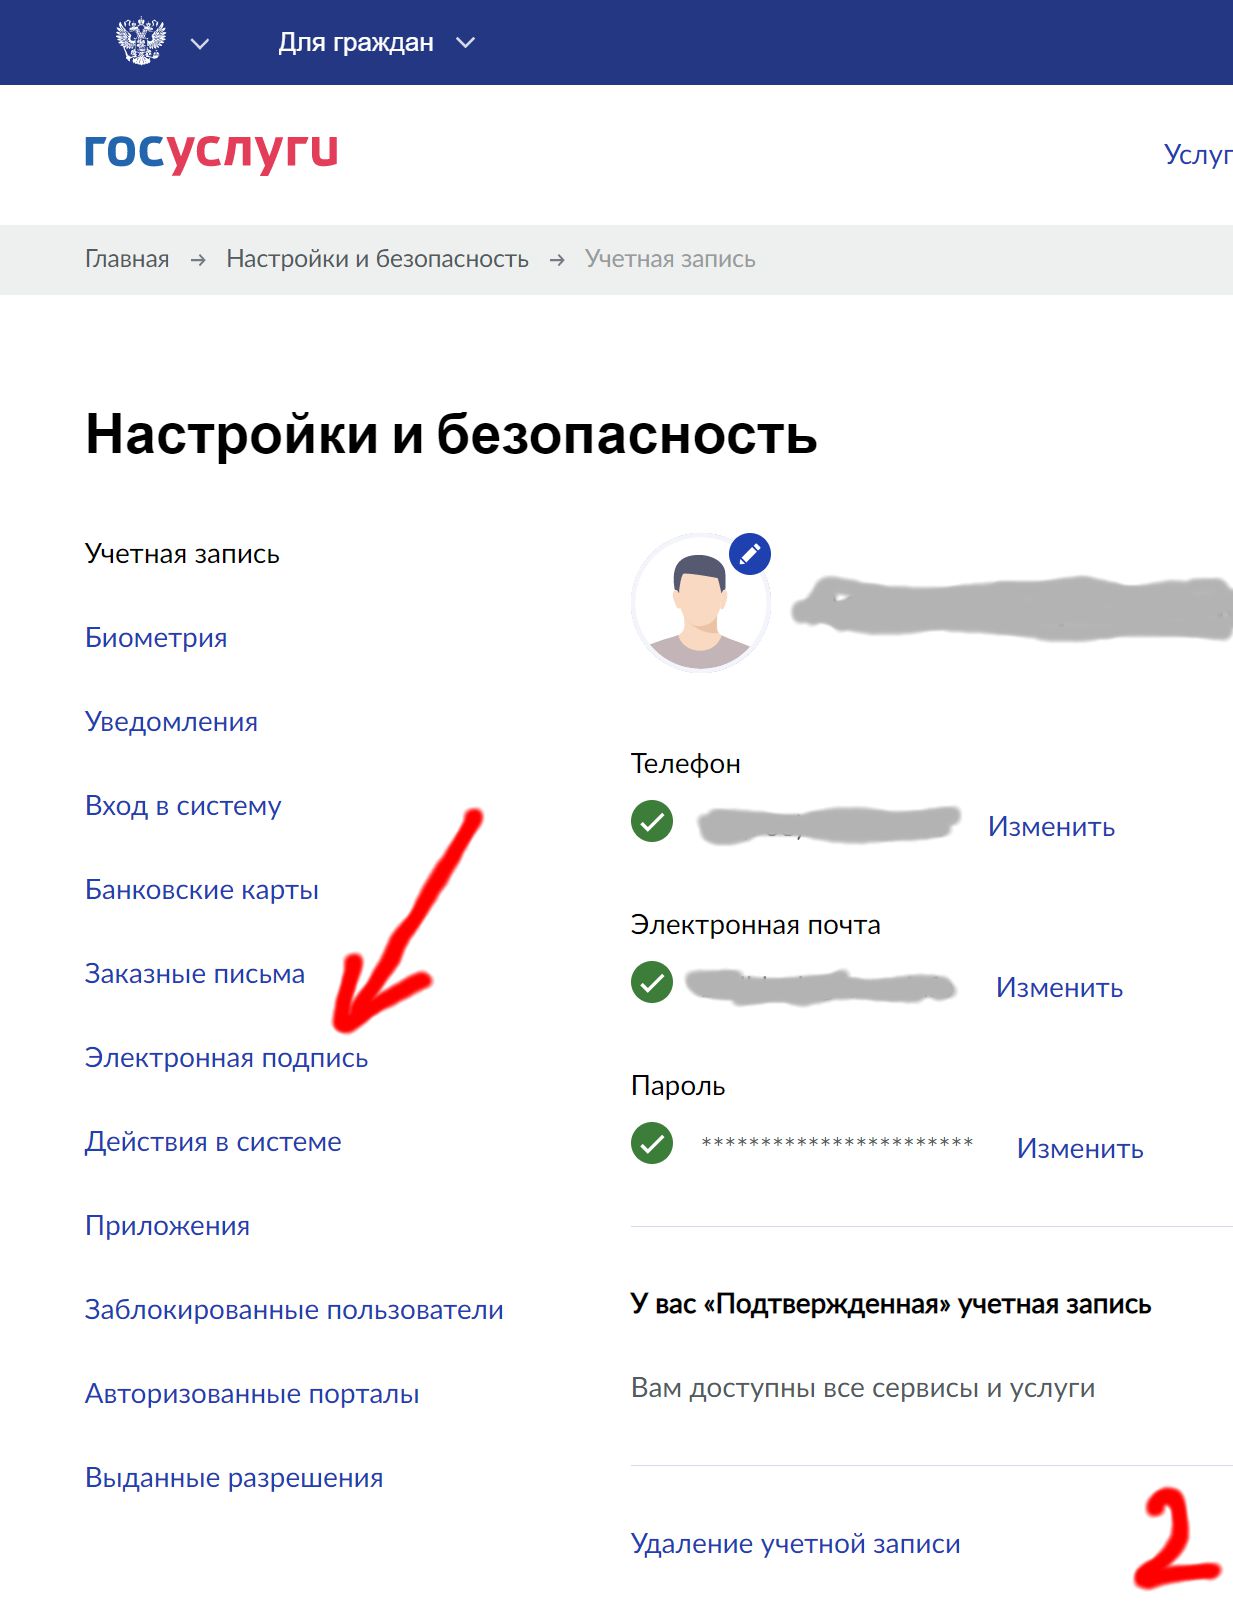
Task: Click «Изменить» next to the email address
Action: 1059,988
